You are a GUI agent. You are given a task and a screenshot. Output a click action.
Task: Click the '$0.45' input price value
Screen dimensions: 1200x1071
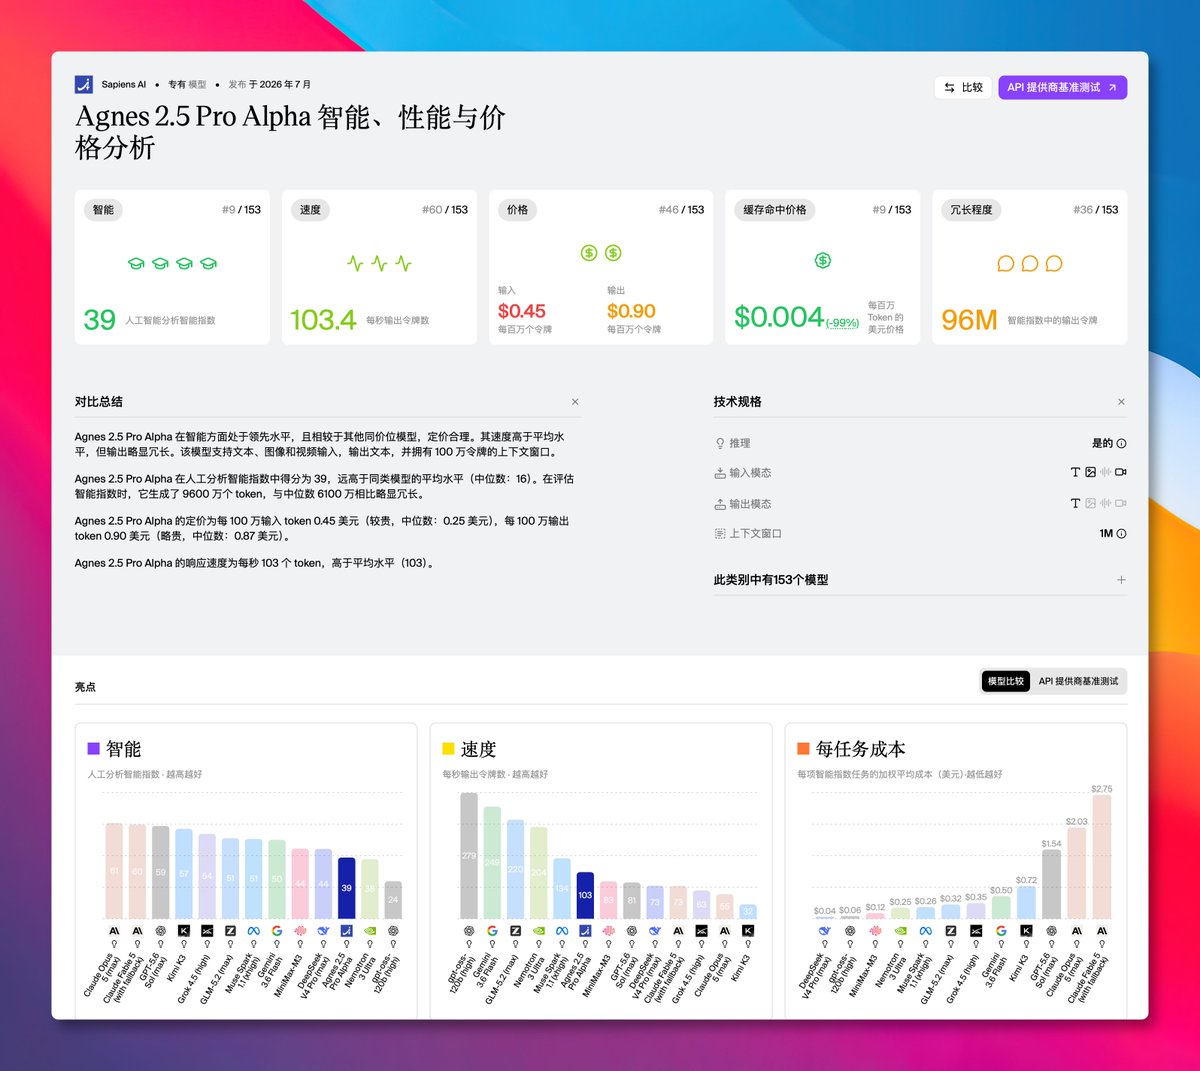point(522,311)
